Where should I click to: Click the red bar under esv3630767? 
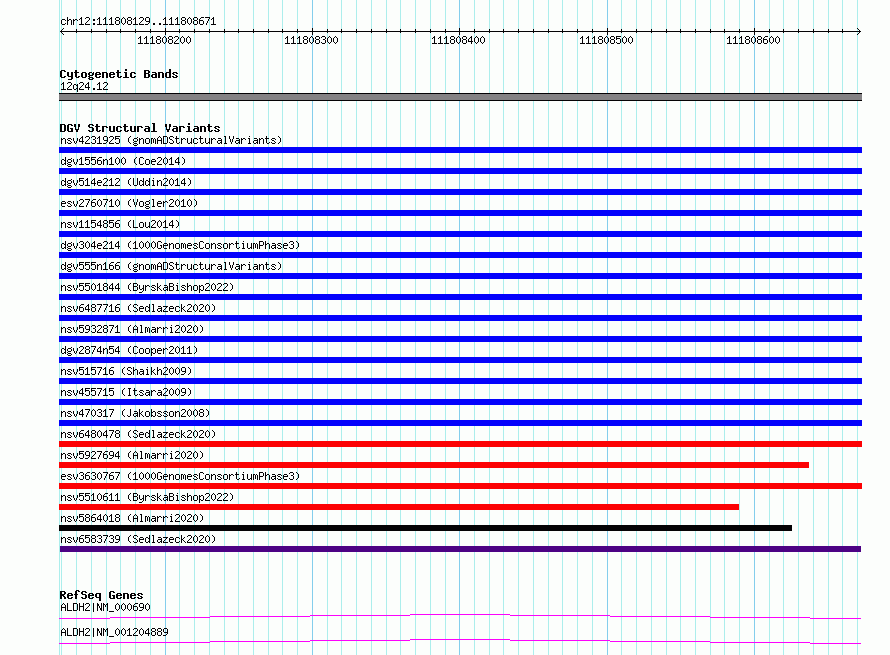click(x=460, y=486)
